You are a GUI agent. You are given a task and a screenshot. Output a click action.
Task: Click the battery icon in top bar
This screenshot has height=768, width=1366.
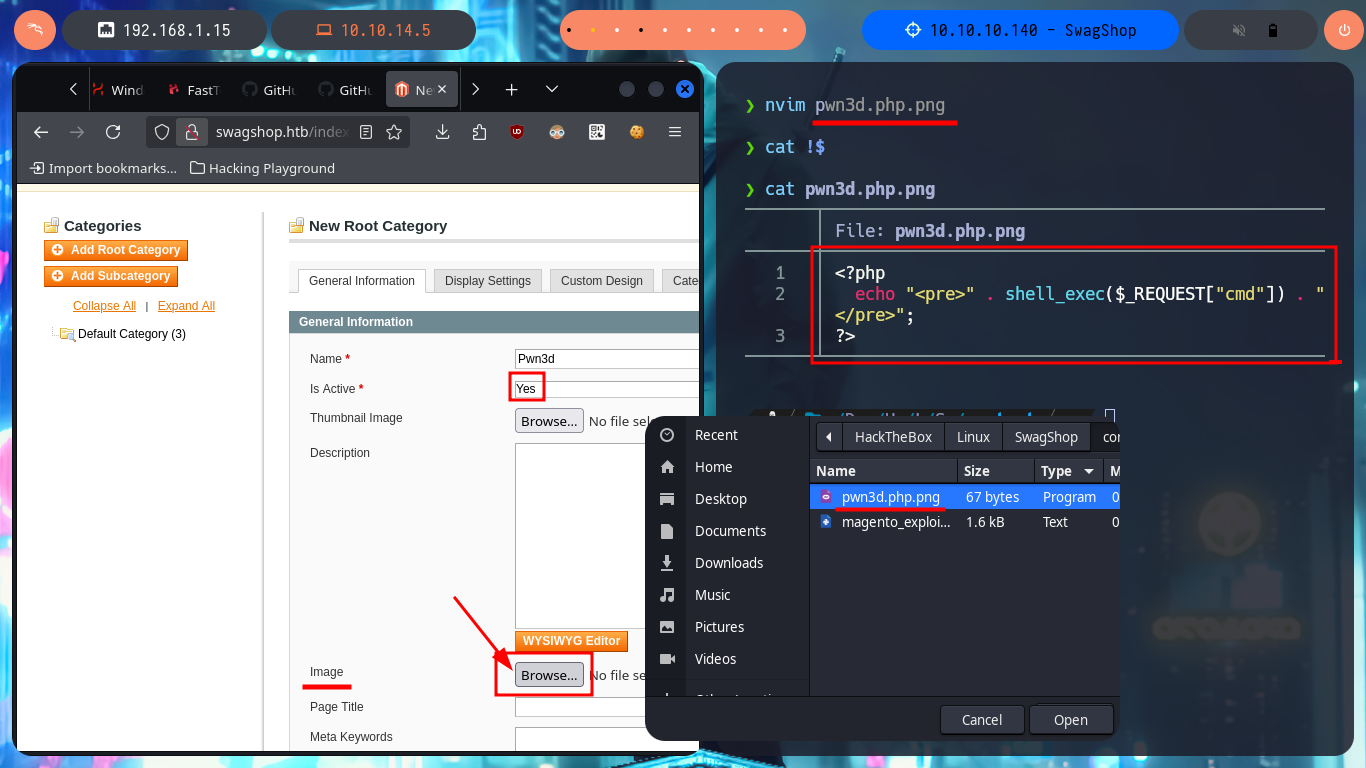click(x=1273, y=30)
